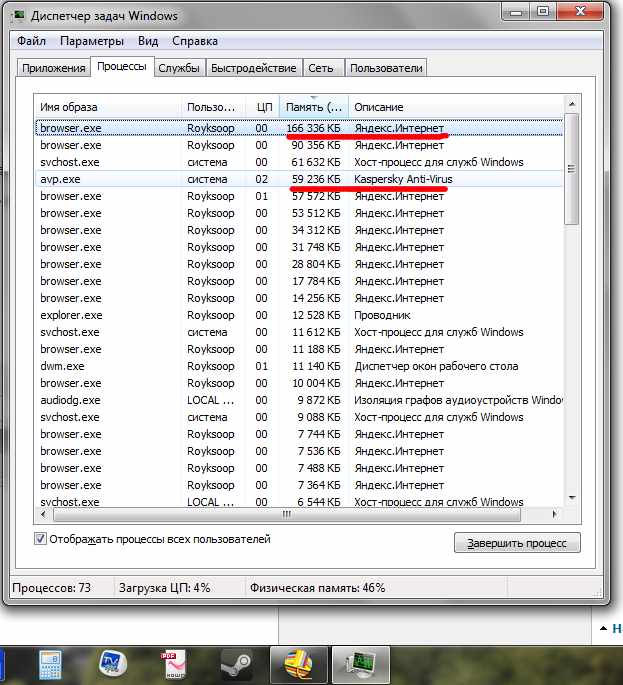Select the browser.exe row using 7 364 КБ
This screenshot has height=685, width=623.
tap(299, 486)
